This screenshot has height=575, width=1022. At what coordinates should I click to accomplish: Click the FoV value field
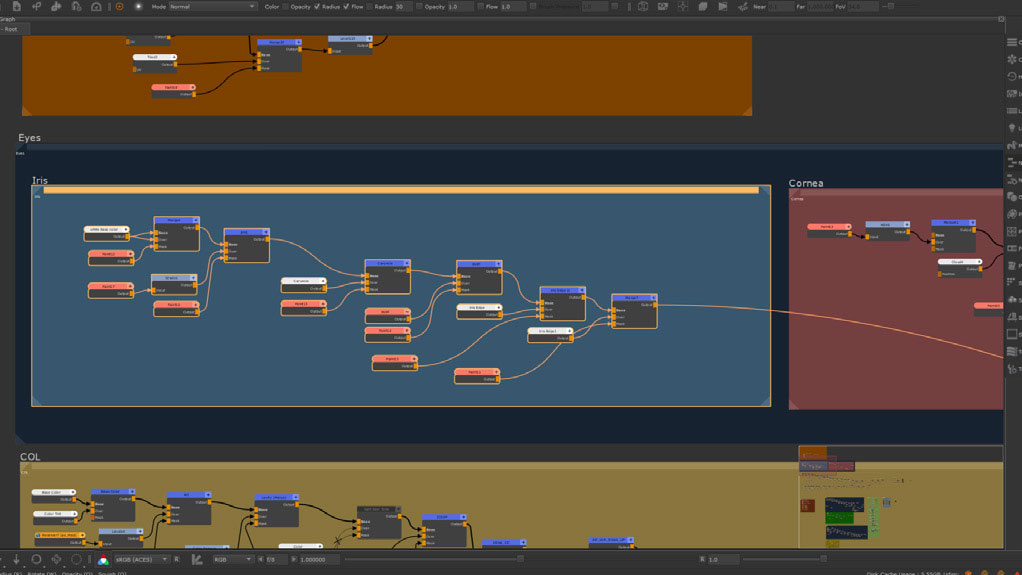(862, 7)
